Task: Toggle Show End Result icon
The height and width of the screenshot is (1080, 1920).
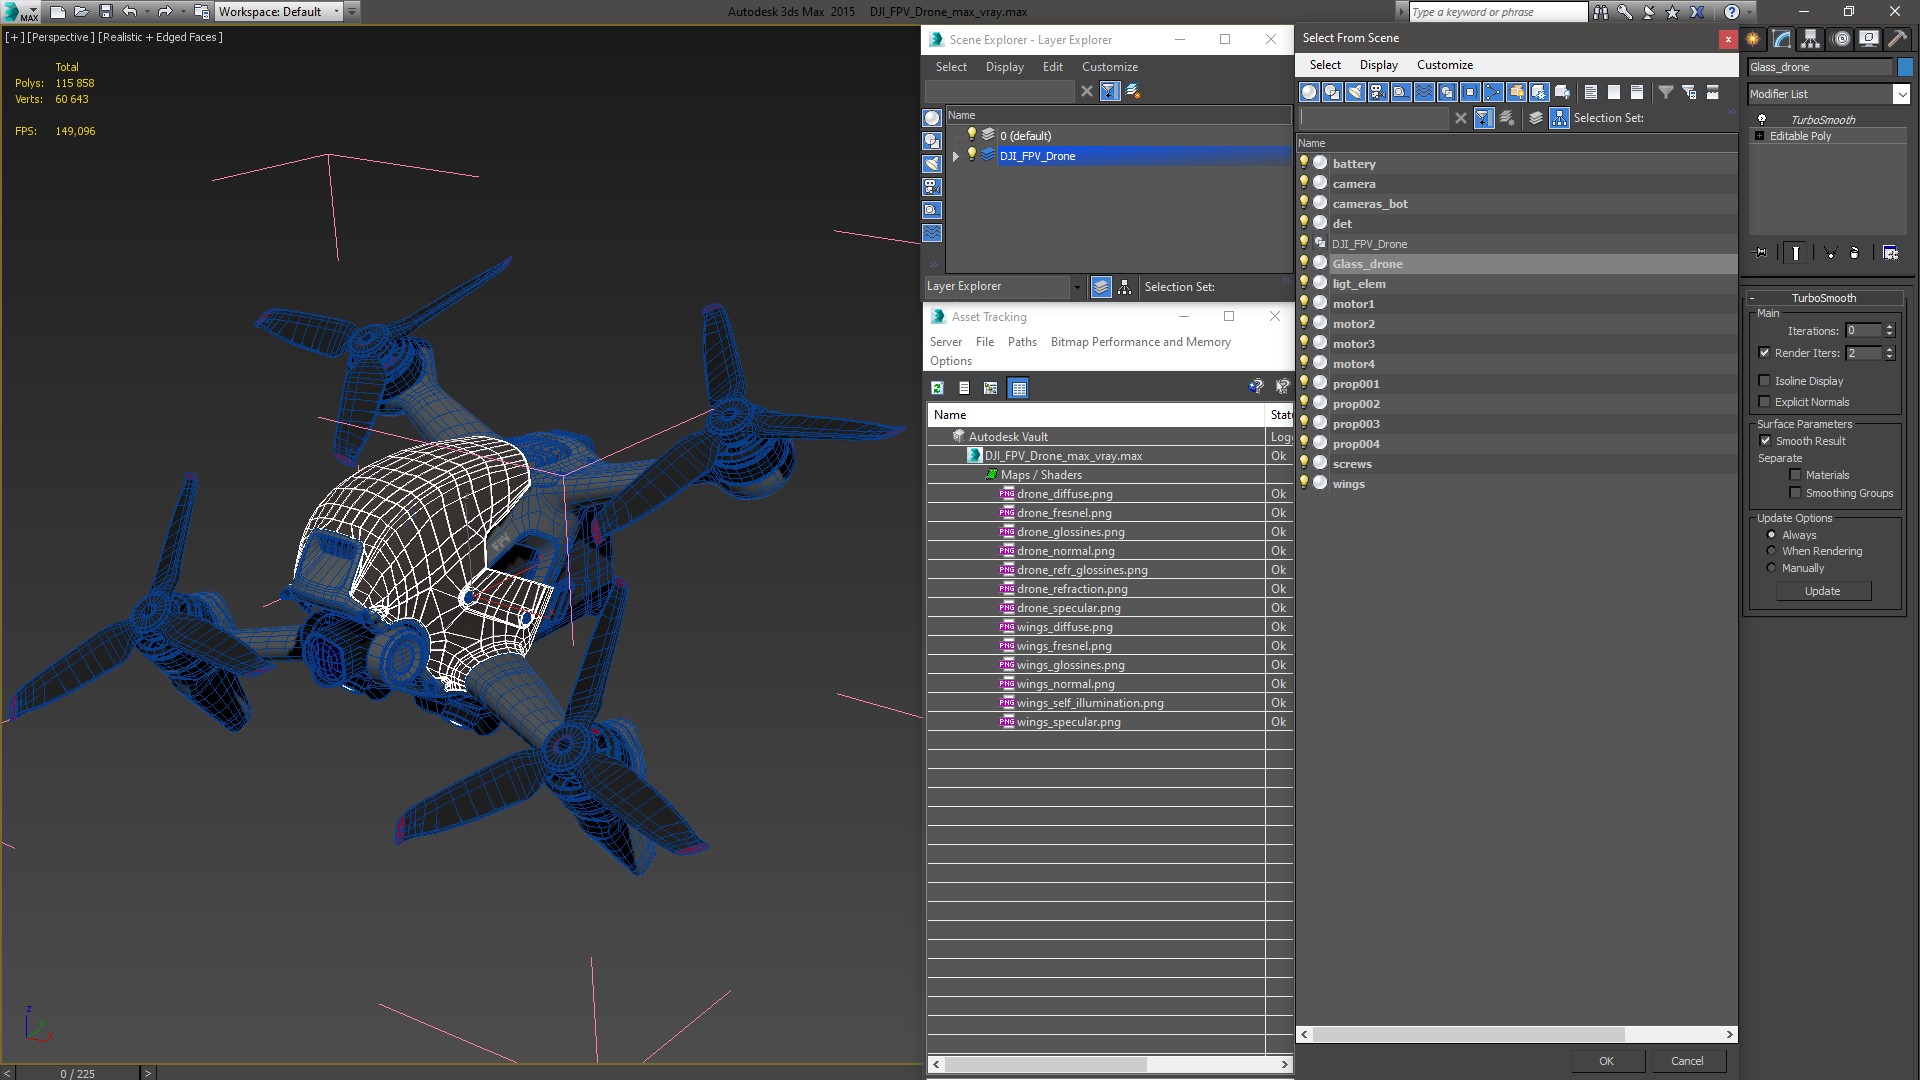Action: click(x=1796, y=253)
